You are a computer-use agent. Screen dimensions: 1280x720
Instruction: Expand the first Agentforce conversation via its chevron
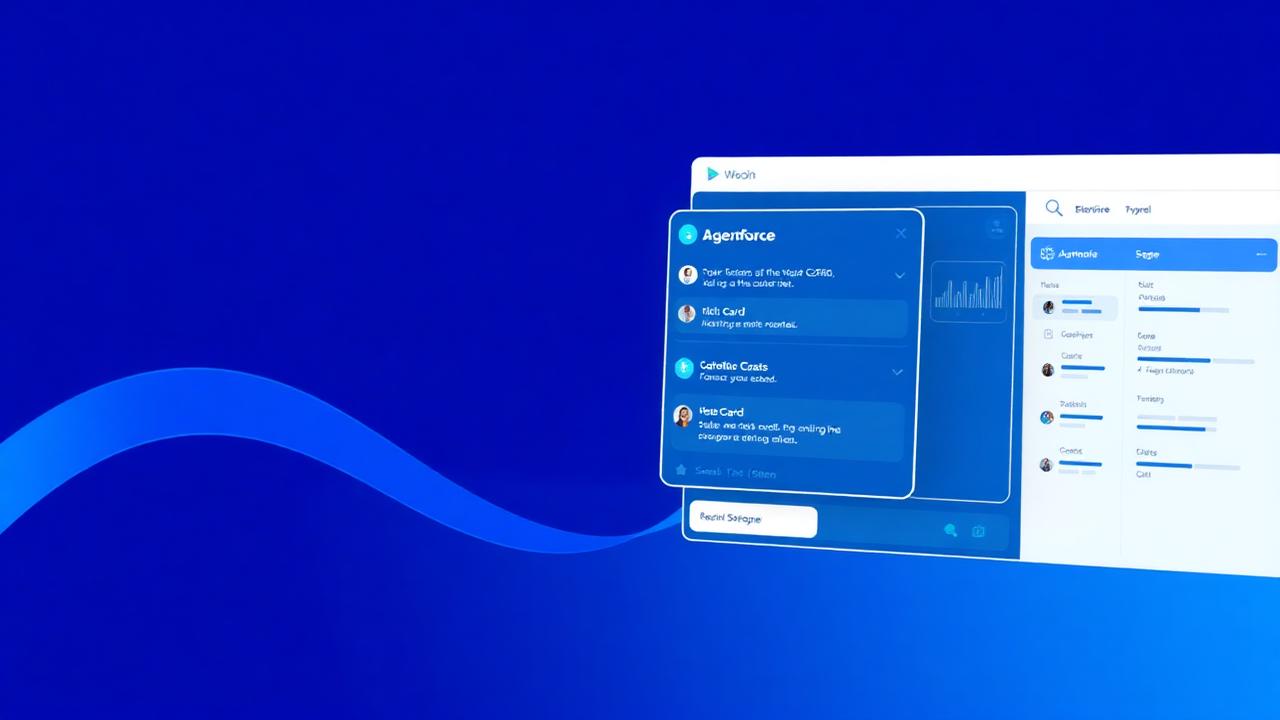[x=899, y=276]
